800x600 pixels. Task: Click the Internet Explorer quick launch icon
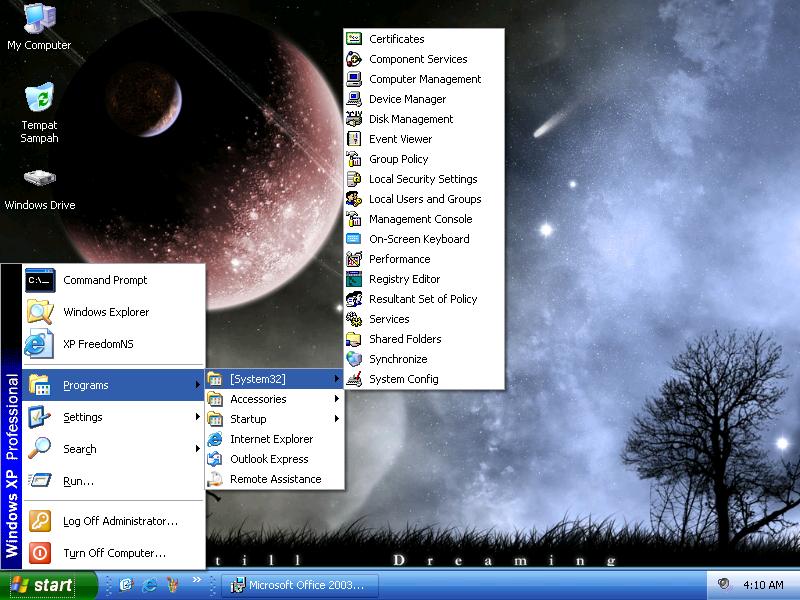(x=150, y=584)
